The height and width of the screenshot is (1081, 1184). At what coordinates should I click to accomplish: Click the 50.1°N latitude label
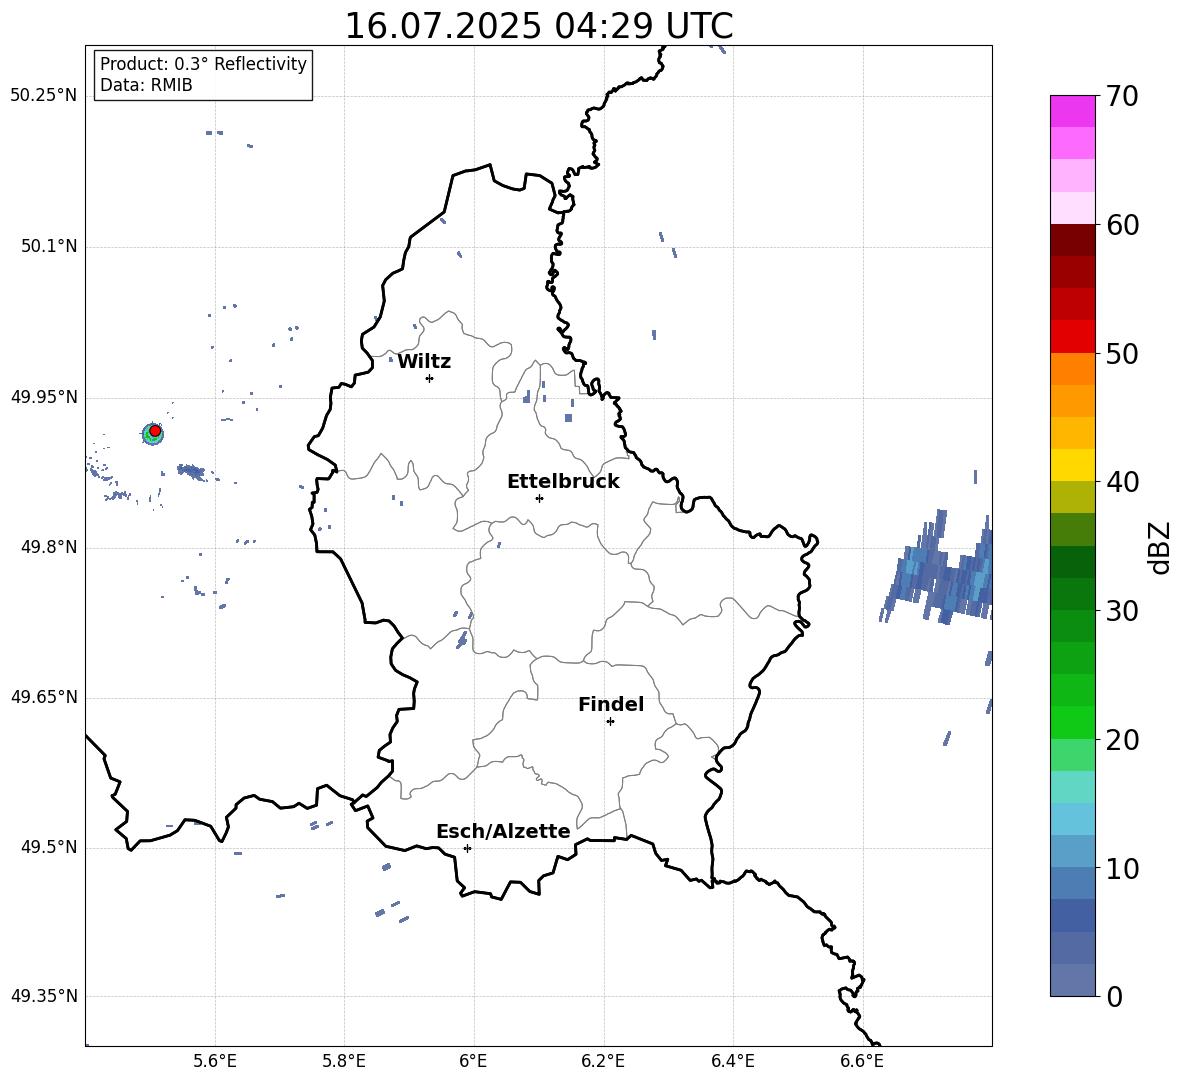[x=49, y=247]
